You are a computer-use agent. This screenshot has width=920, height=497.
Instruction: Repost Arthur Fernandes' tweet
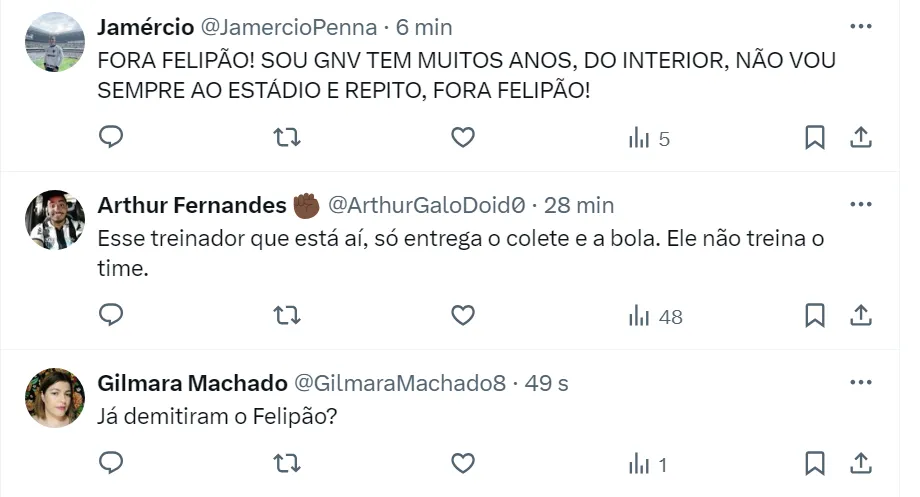coord(287,316)
